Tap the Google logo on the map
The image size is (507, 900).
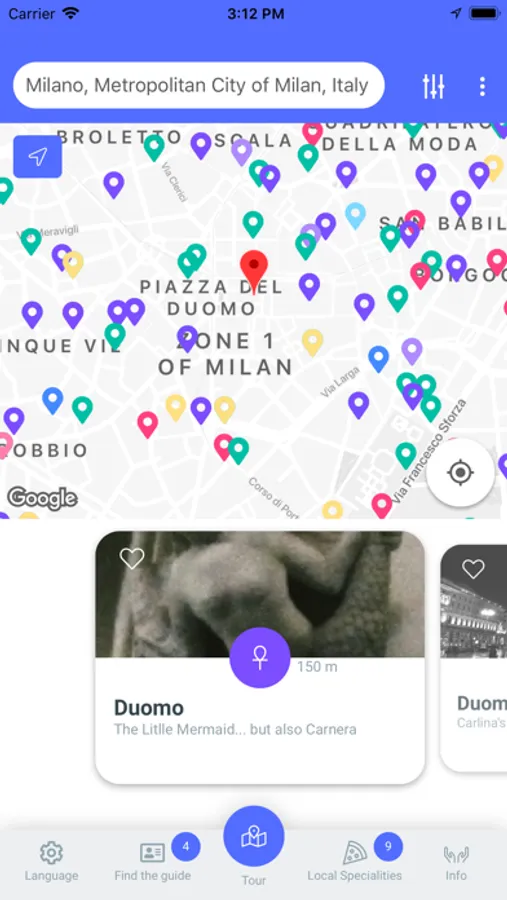(x=42, y=499)
